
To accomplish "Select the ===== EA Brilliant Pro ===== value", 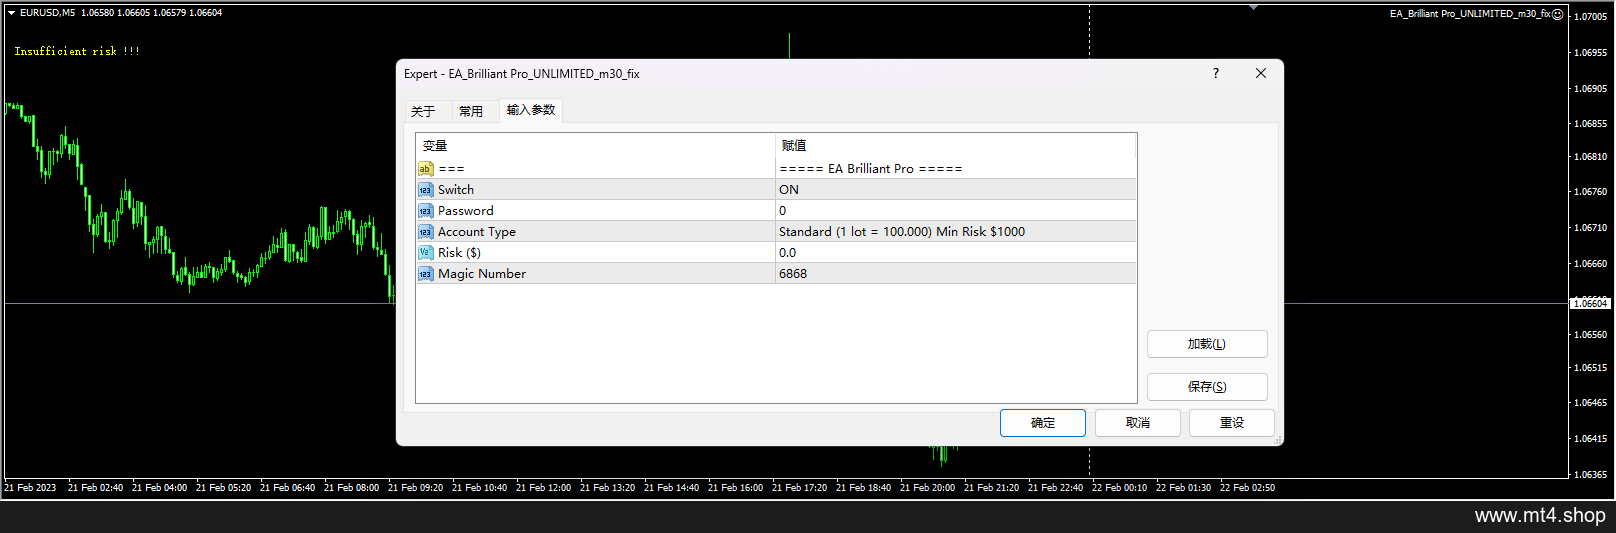I will [956, 169].
